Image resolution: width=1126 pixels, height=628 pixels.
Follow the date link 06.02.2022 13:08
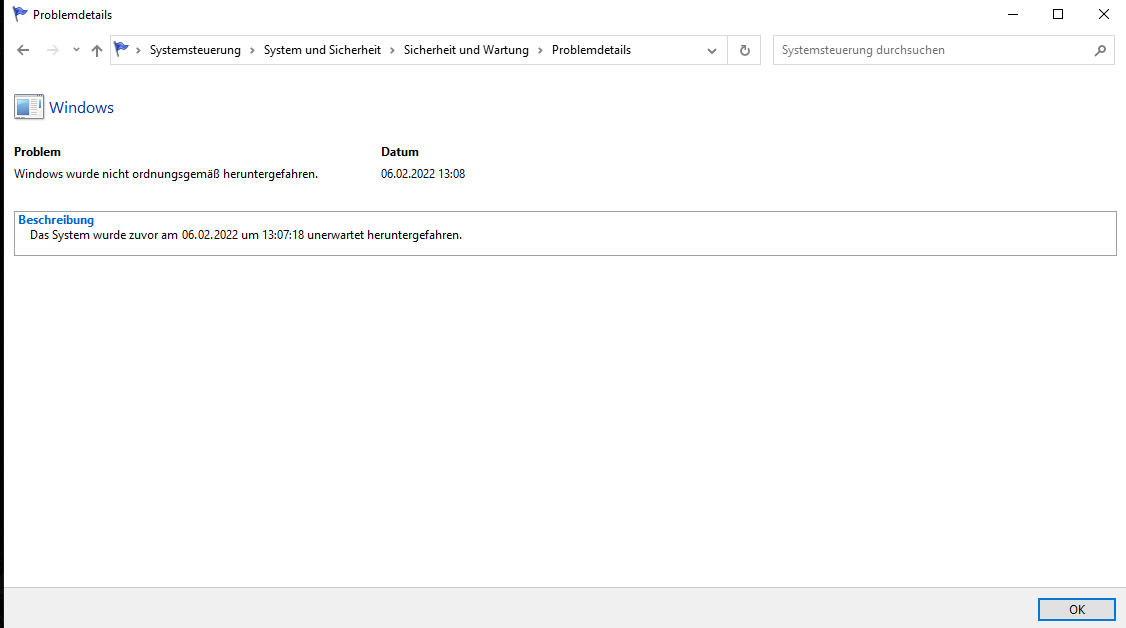423,173
